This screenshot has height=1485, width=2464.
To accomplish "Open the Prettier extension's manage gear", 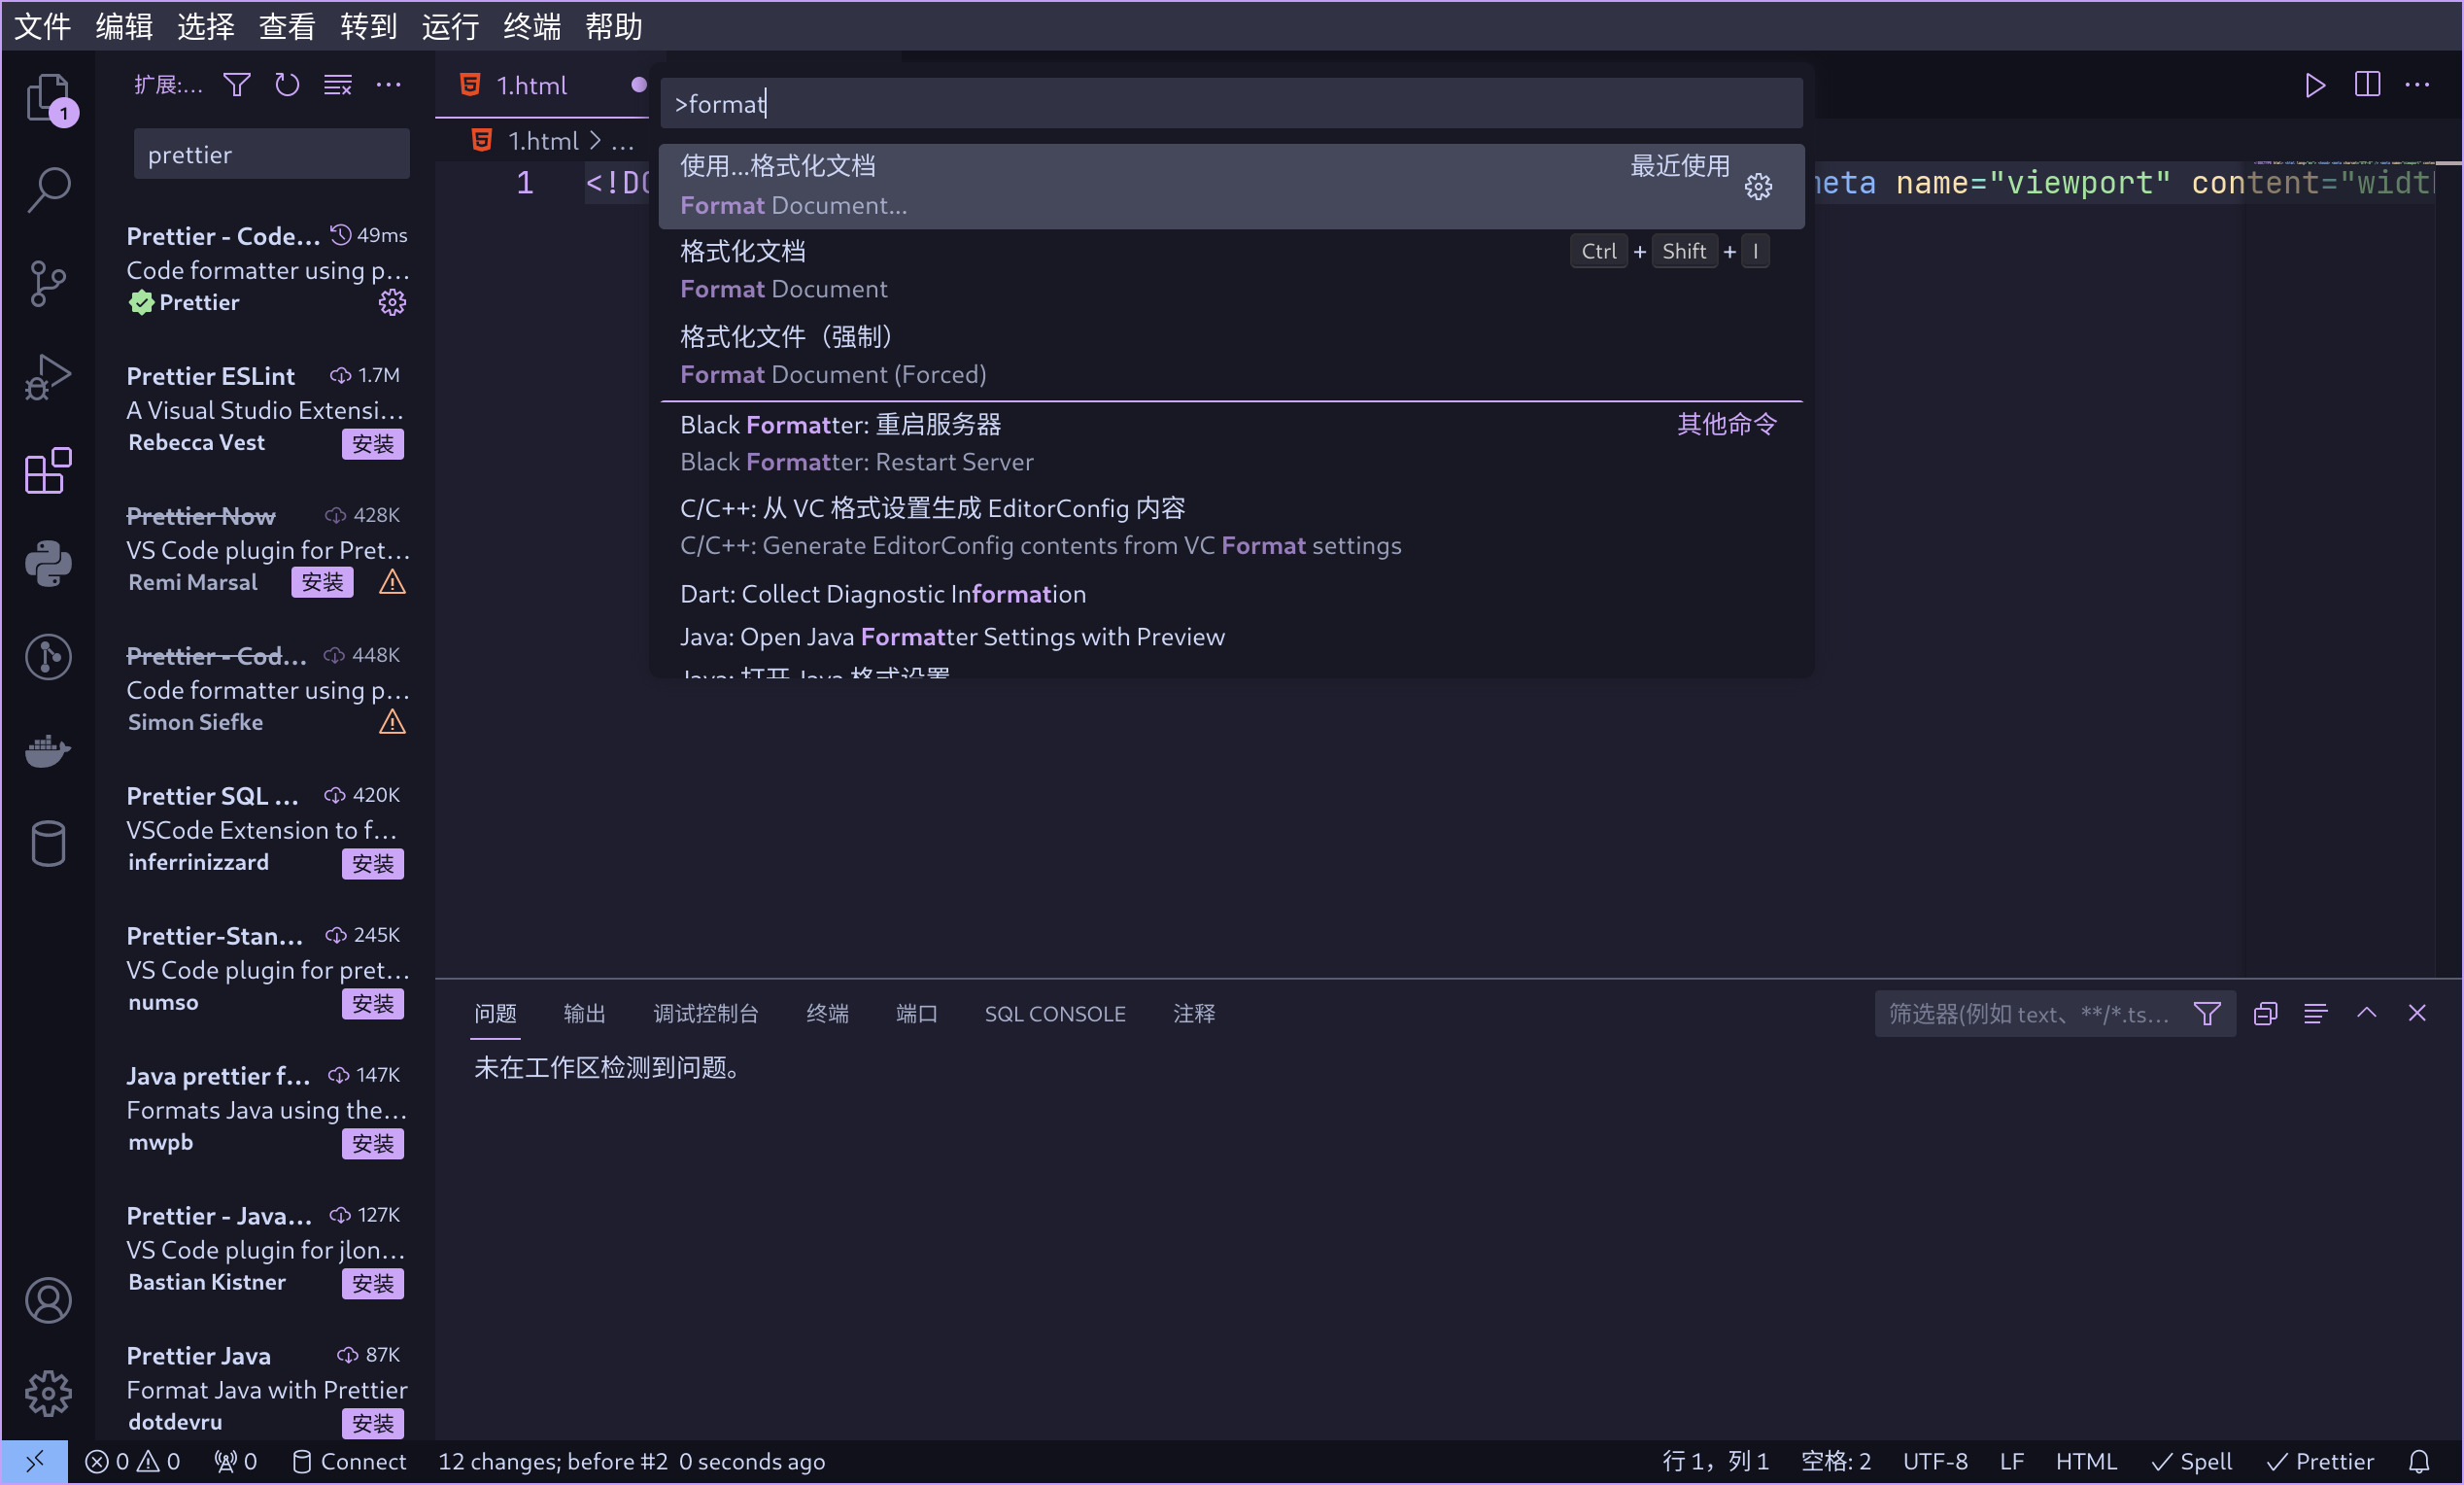I will pos(392,303).
